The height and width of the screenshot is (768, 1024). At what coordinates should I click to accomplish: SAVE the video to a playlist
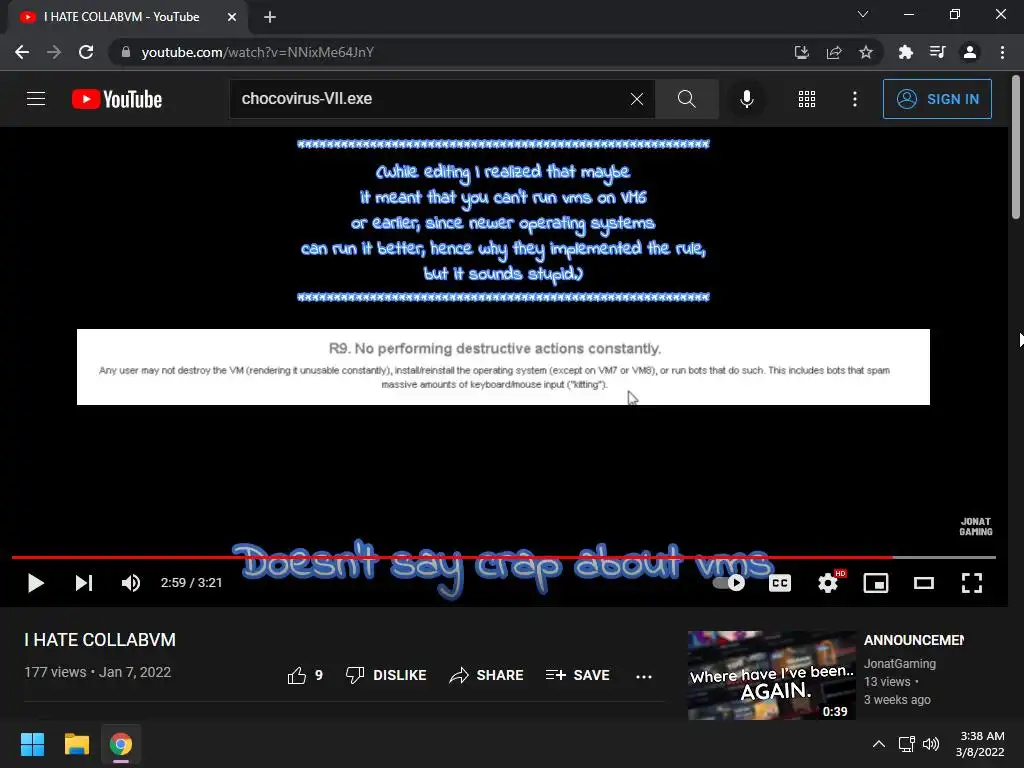(578, 675)
